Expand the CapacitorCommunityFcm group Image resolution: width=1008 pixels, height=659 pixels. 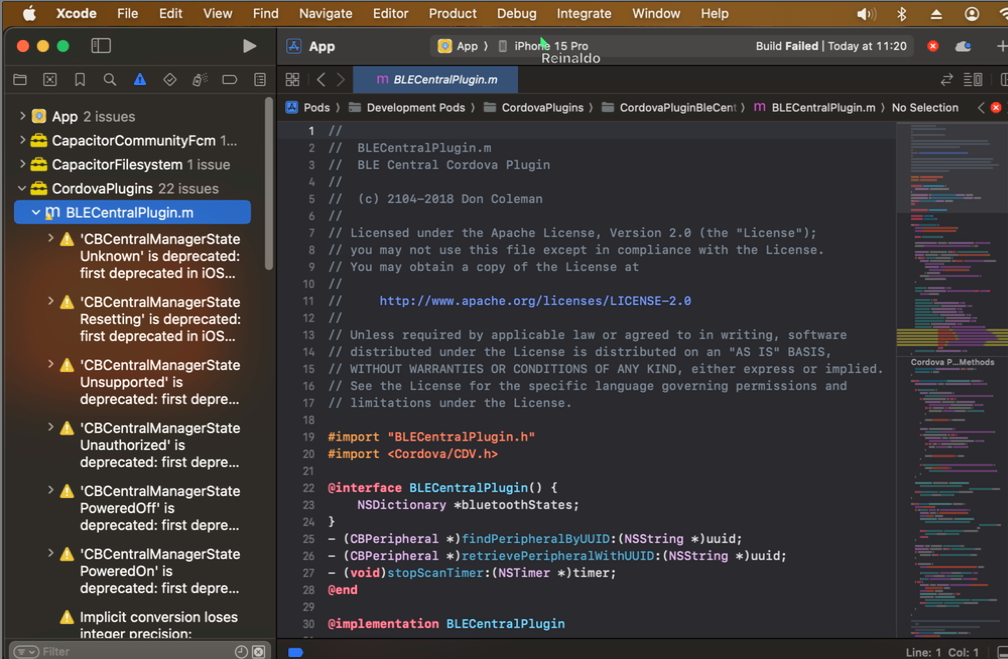pos(22,140)
